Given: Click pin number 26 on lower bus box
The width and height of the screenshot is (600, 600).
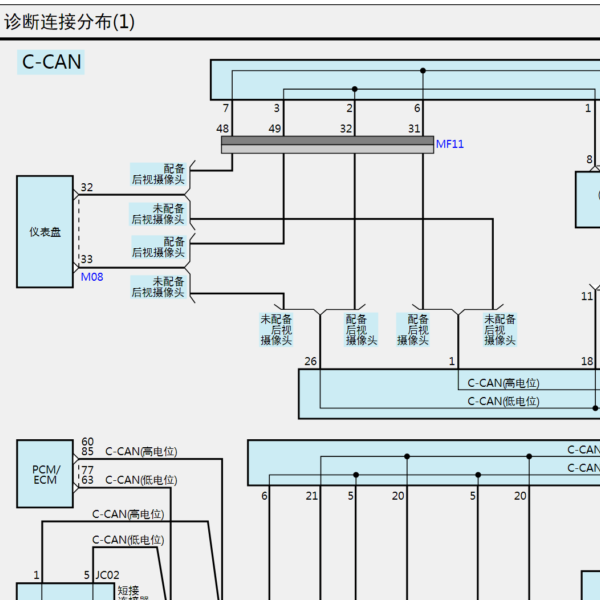Looking at the screenshot, I should click(311, 361).
